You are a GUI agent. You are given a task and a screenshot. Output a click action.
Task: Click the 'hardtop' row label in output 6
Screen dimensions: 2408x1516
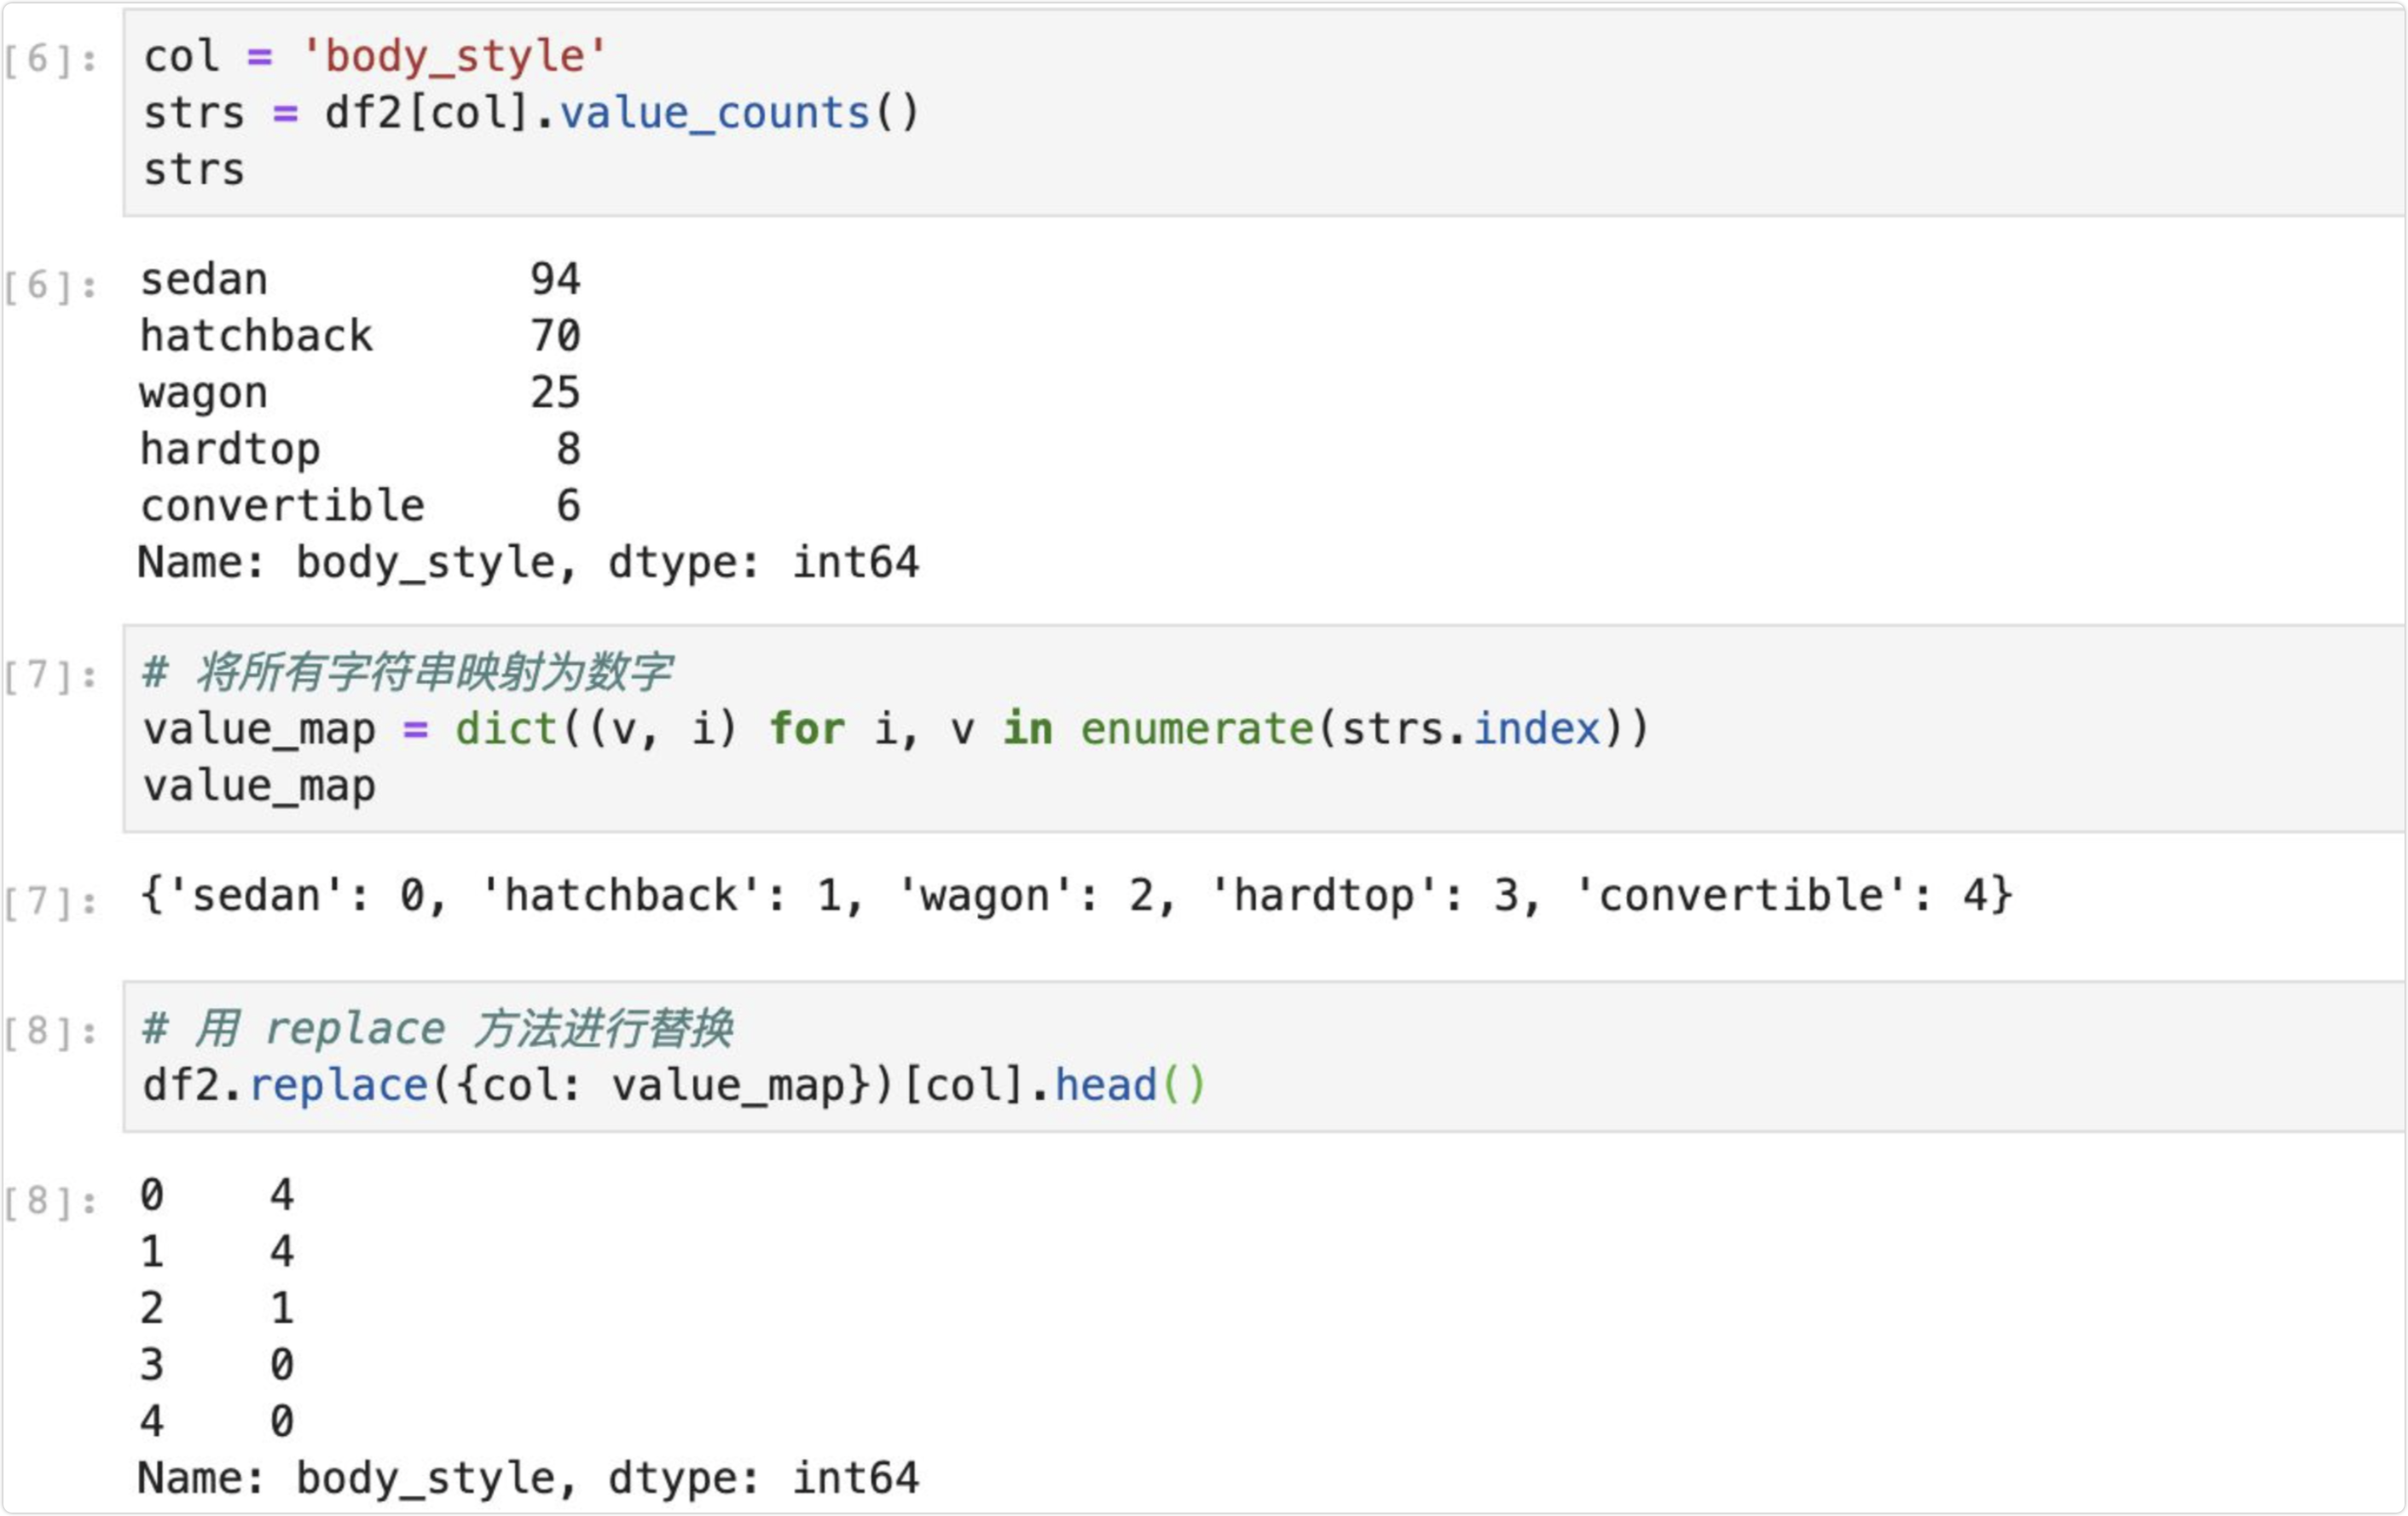pyautogui.click(x=230, y=449)
